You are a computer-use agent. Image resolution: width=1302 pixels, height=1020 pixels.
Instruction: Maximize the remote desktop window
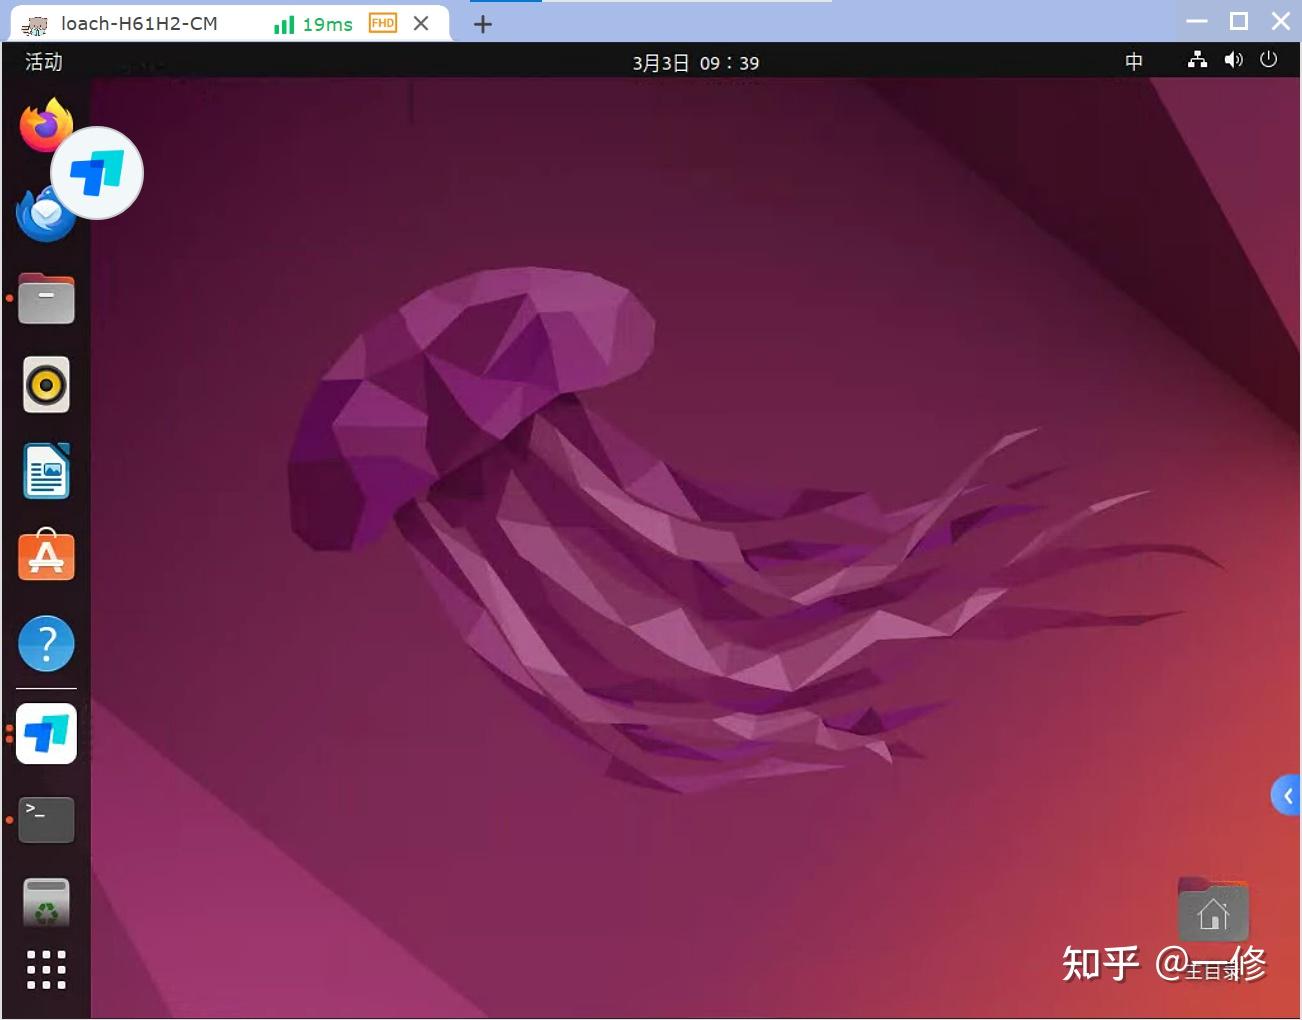click(1239, 21)
